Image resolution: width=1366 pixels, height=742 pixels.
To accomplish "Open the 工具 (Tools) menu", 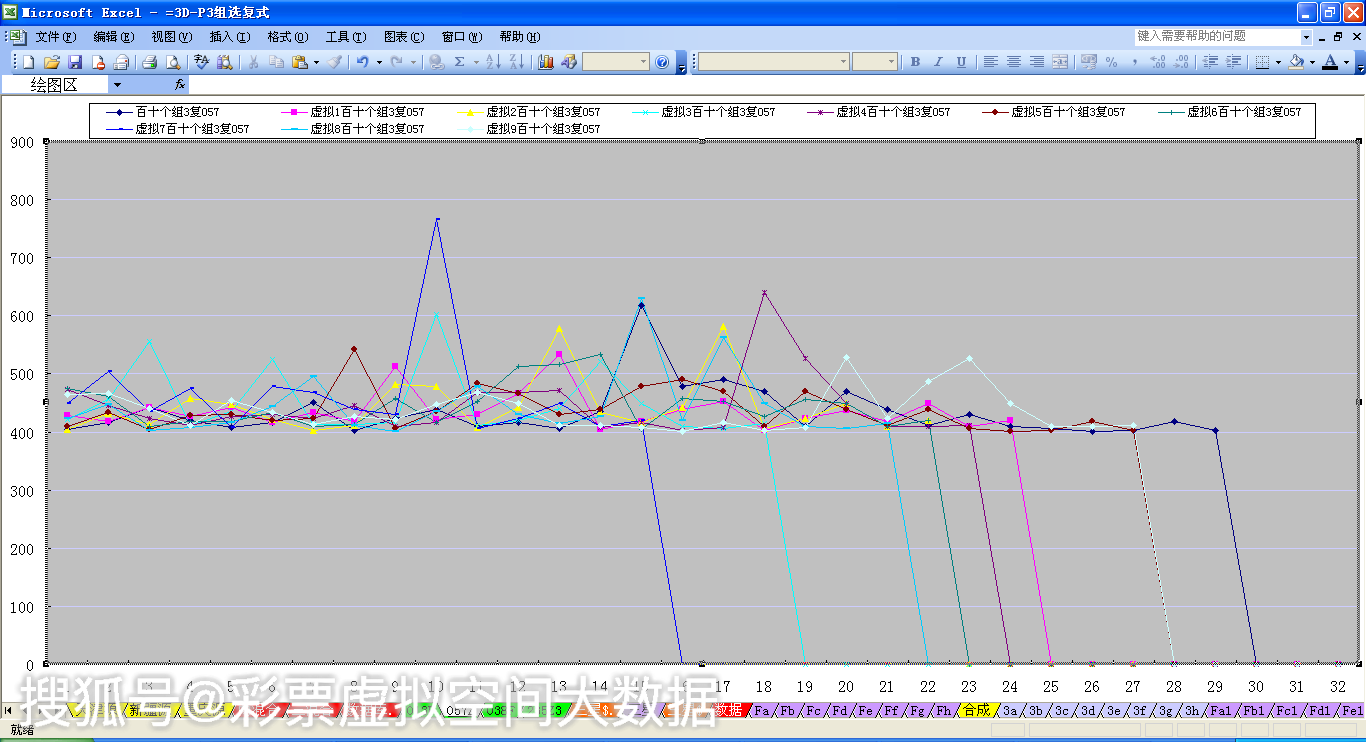I will tap(346, 37).
